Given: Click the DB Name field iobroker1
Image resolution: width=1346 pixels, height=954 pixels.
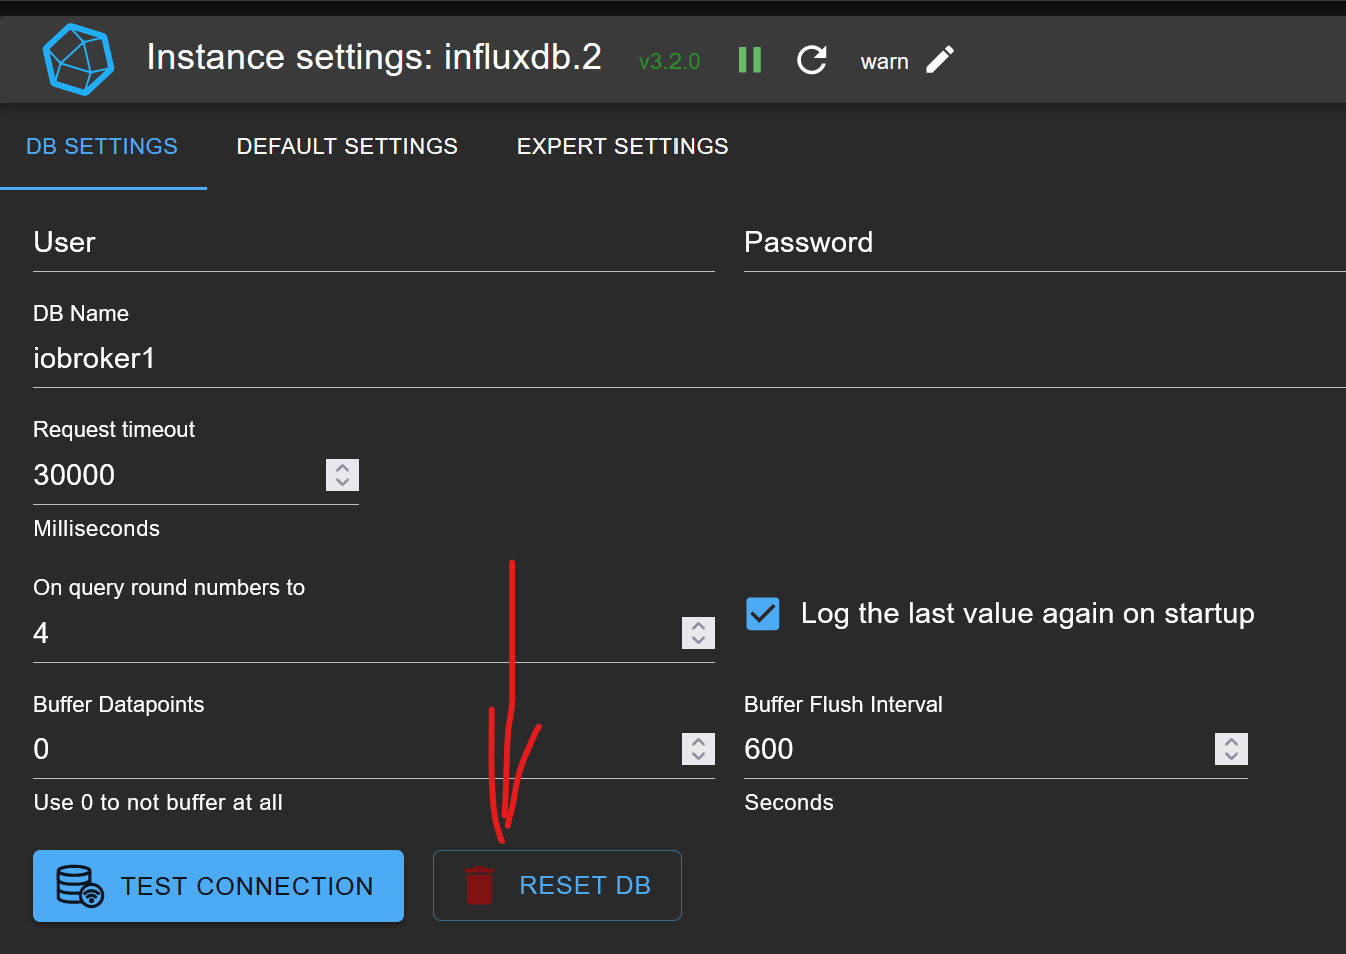Looking at the screenshot, I should [689, 358].
